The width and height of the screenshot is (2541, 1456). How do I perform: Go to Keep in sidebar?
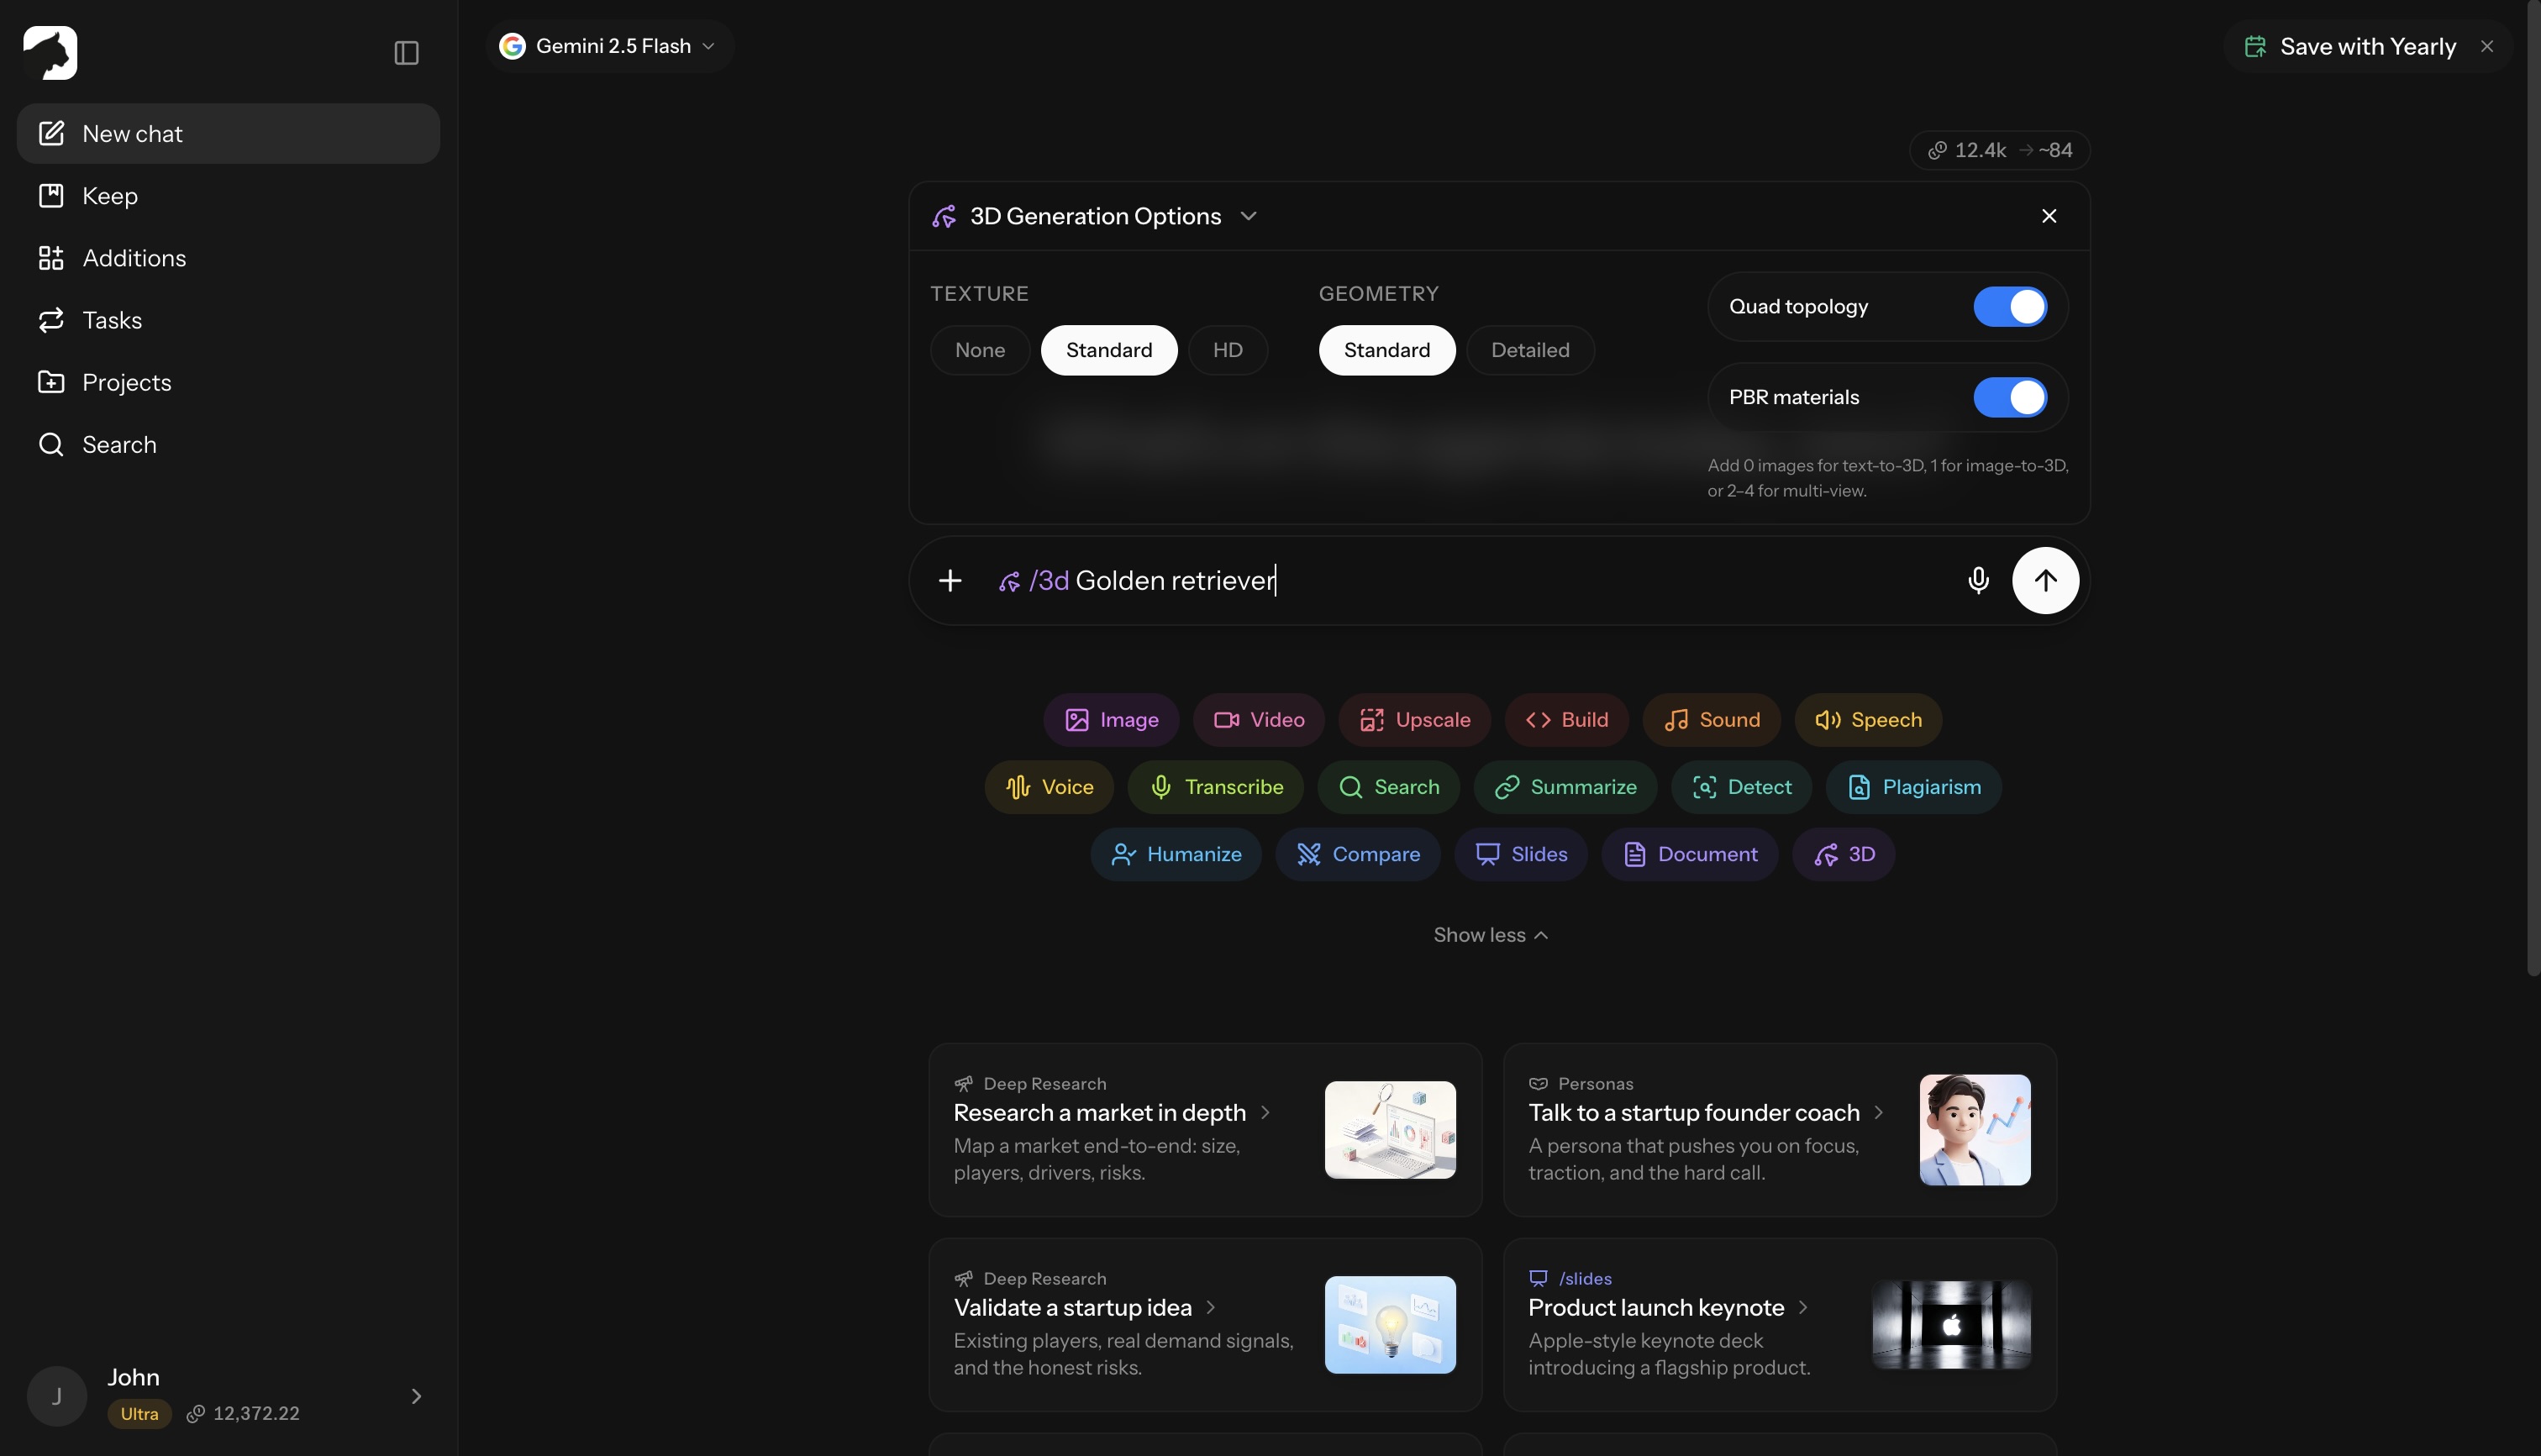(228, 196)
